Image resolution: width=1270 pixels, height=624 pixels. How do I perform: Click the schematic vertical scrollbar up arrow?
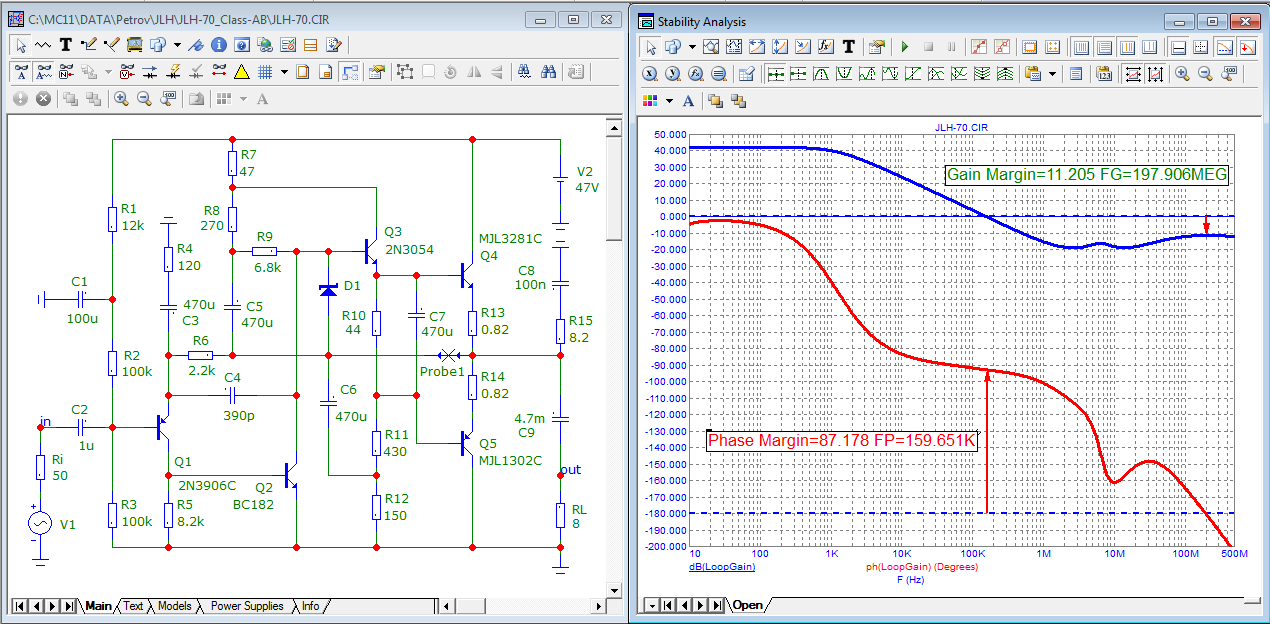(614, 126)
